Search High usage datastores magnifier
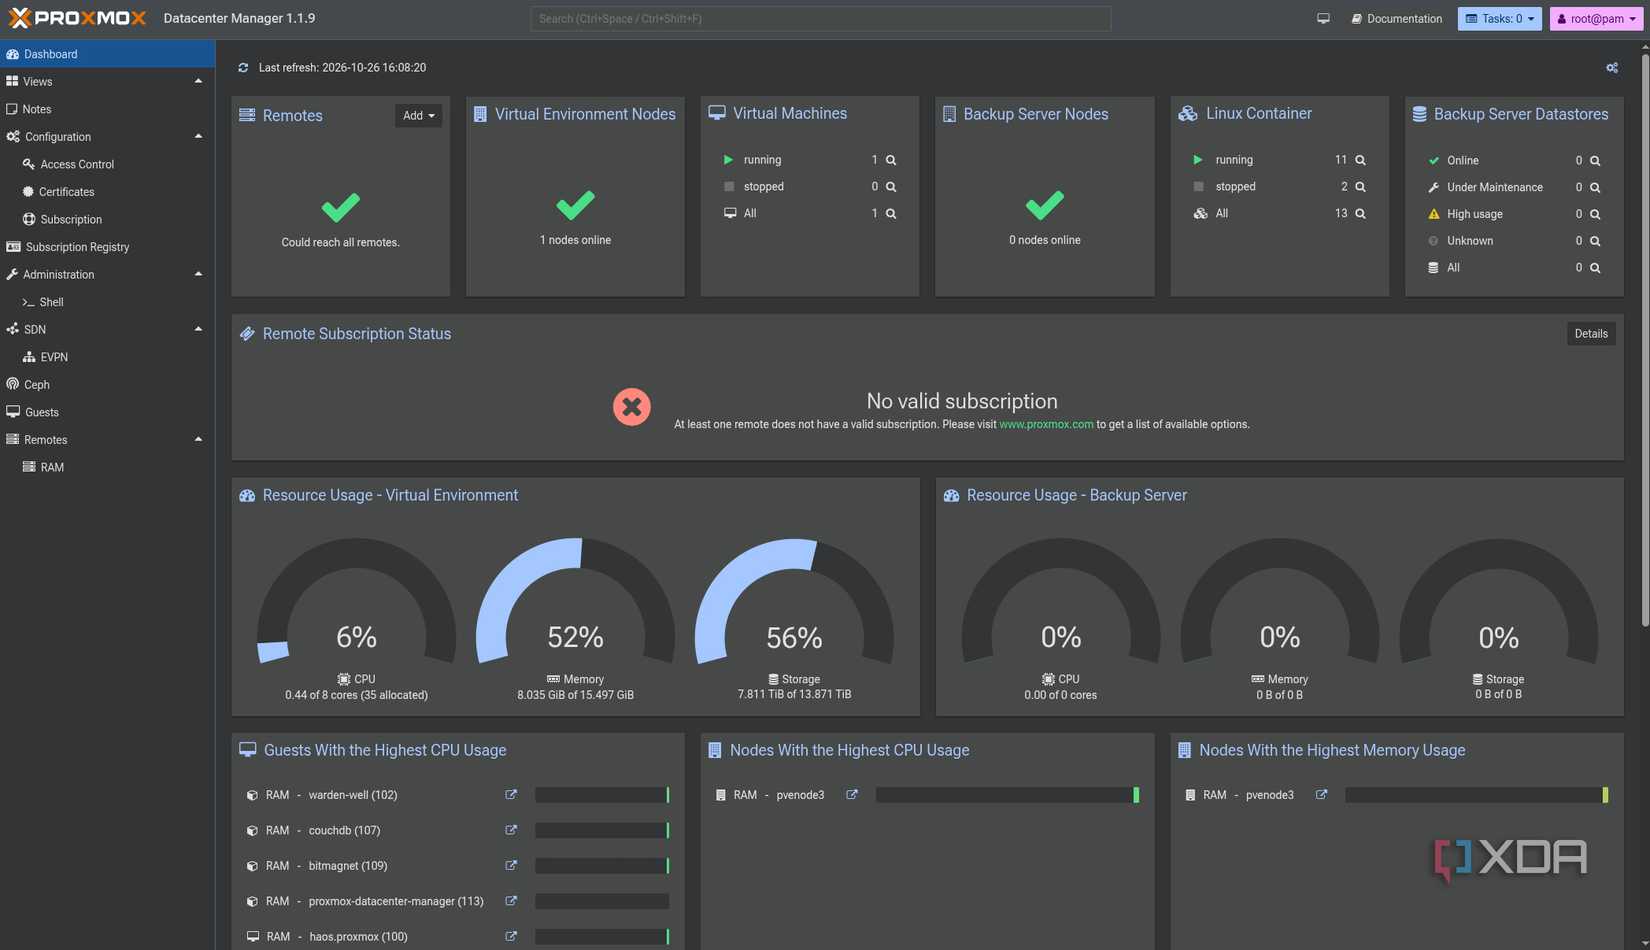The image size is (1650, 950). click(x=1595, y=214)
